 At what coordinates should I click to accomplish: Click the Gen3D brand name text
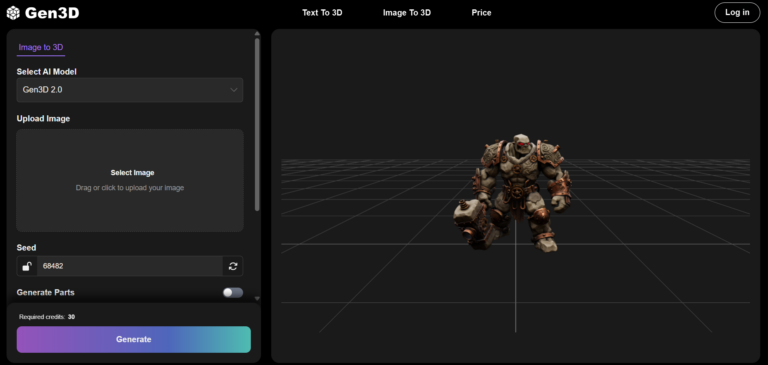(52, 13)
